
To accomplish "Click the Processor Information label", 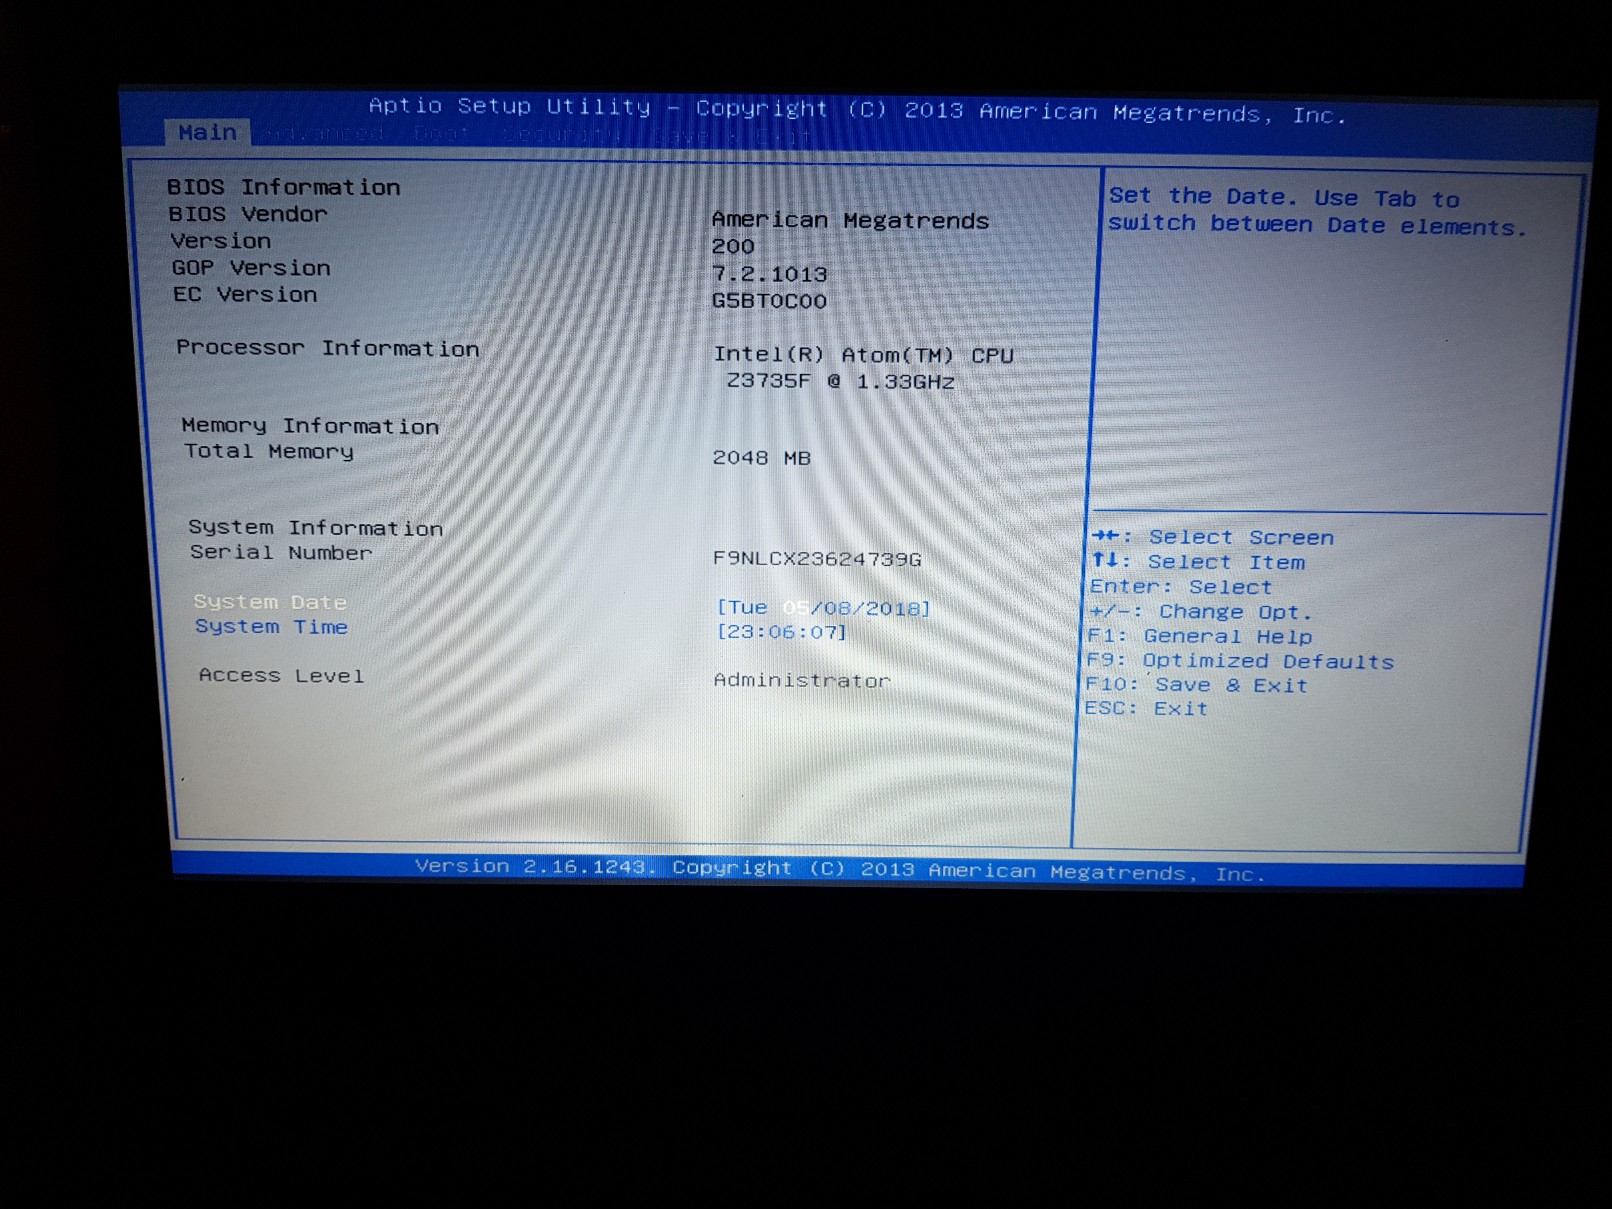I will (x=328, y=348).
